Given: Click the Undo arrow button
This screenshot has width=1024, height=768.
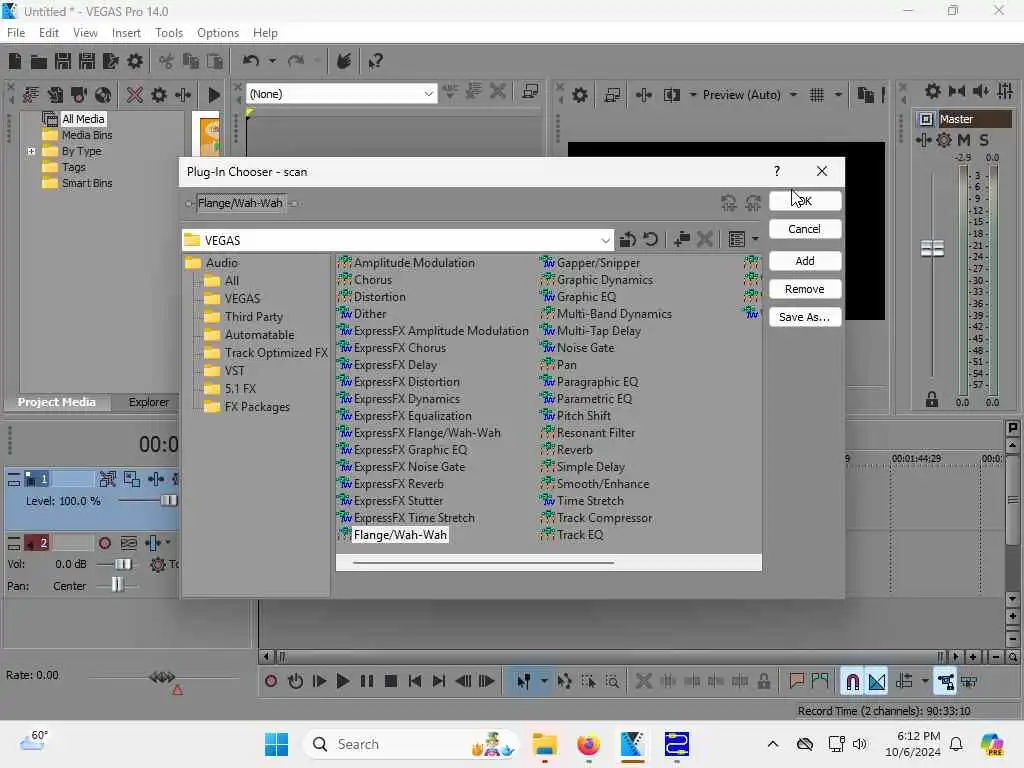Looking at the screenshot, I should pos(250,61).
